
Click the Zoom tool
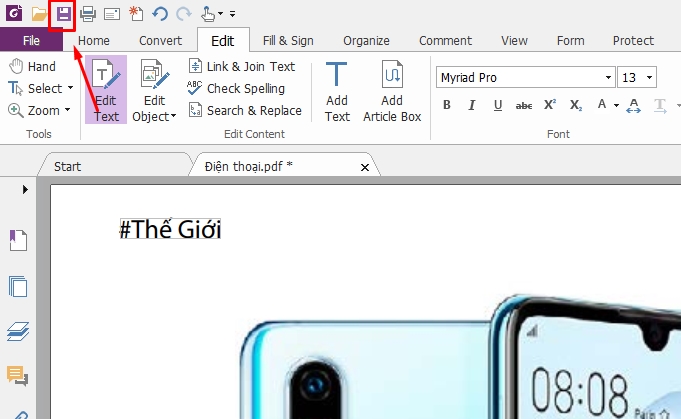(34, 110)
